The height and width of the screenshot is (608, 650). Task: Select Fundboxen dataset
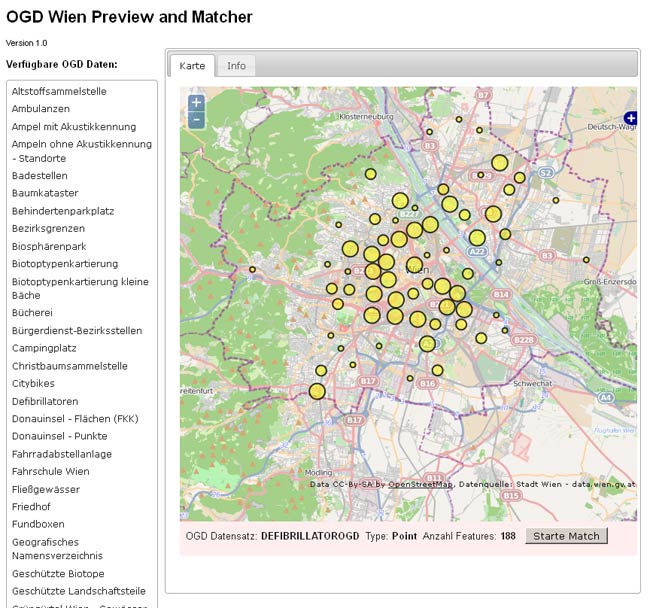[38, 524]
